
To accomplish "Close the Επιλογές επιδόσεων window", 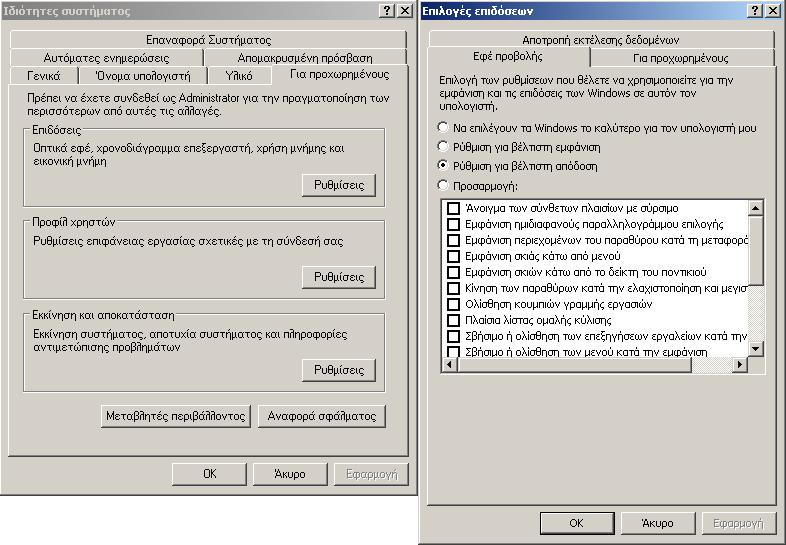I will coord(772,11).
